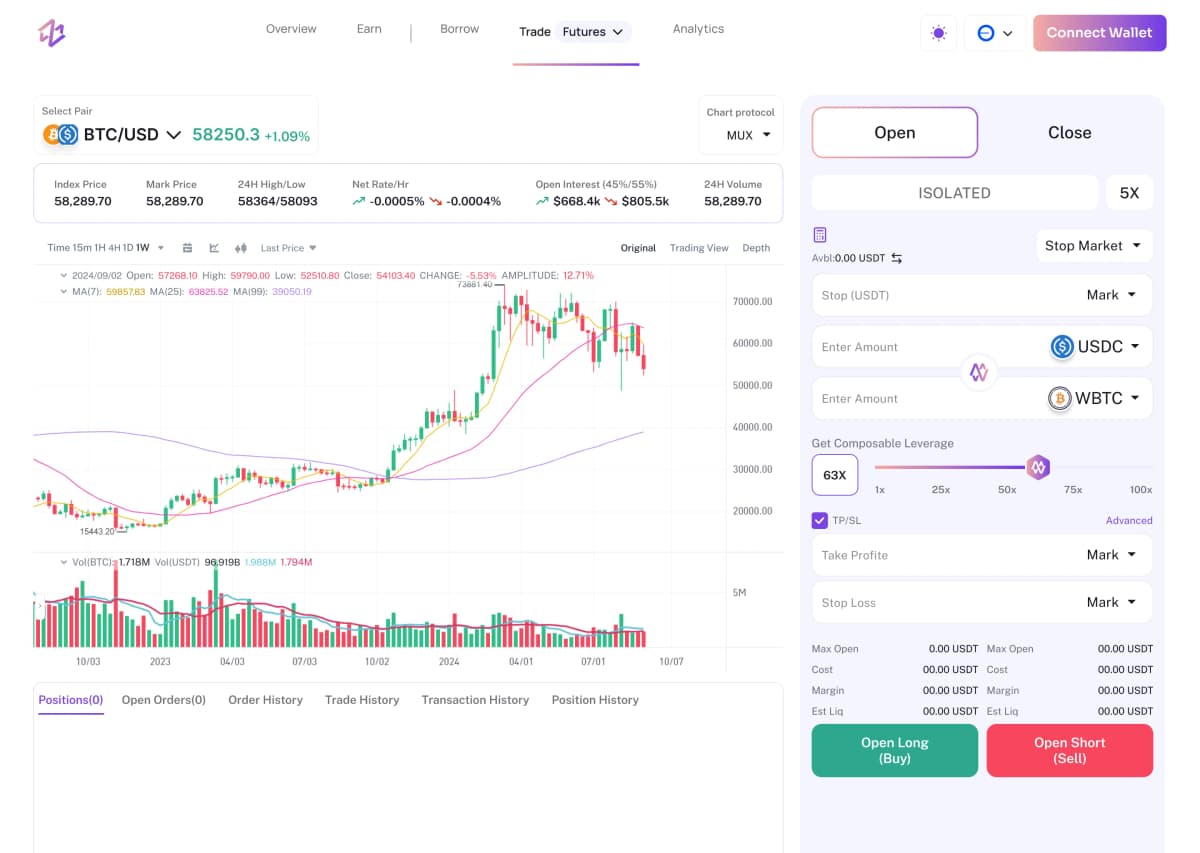Click the swap tokens icon between amount fields

tap(979, 372)
